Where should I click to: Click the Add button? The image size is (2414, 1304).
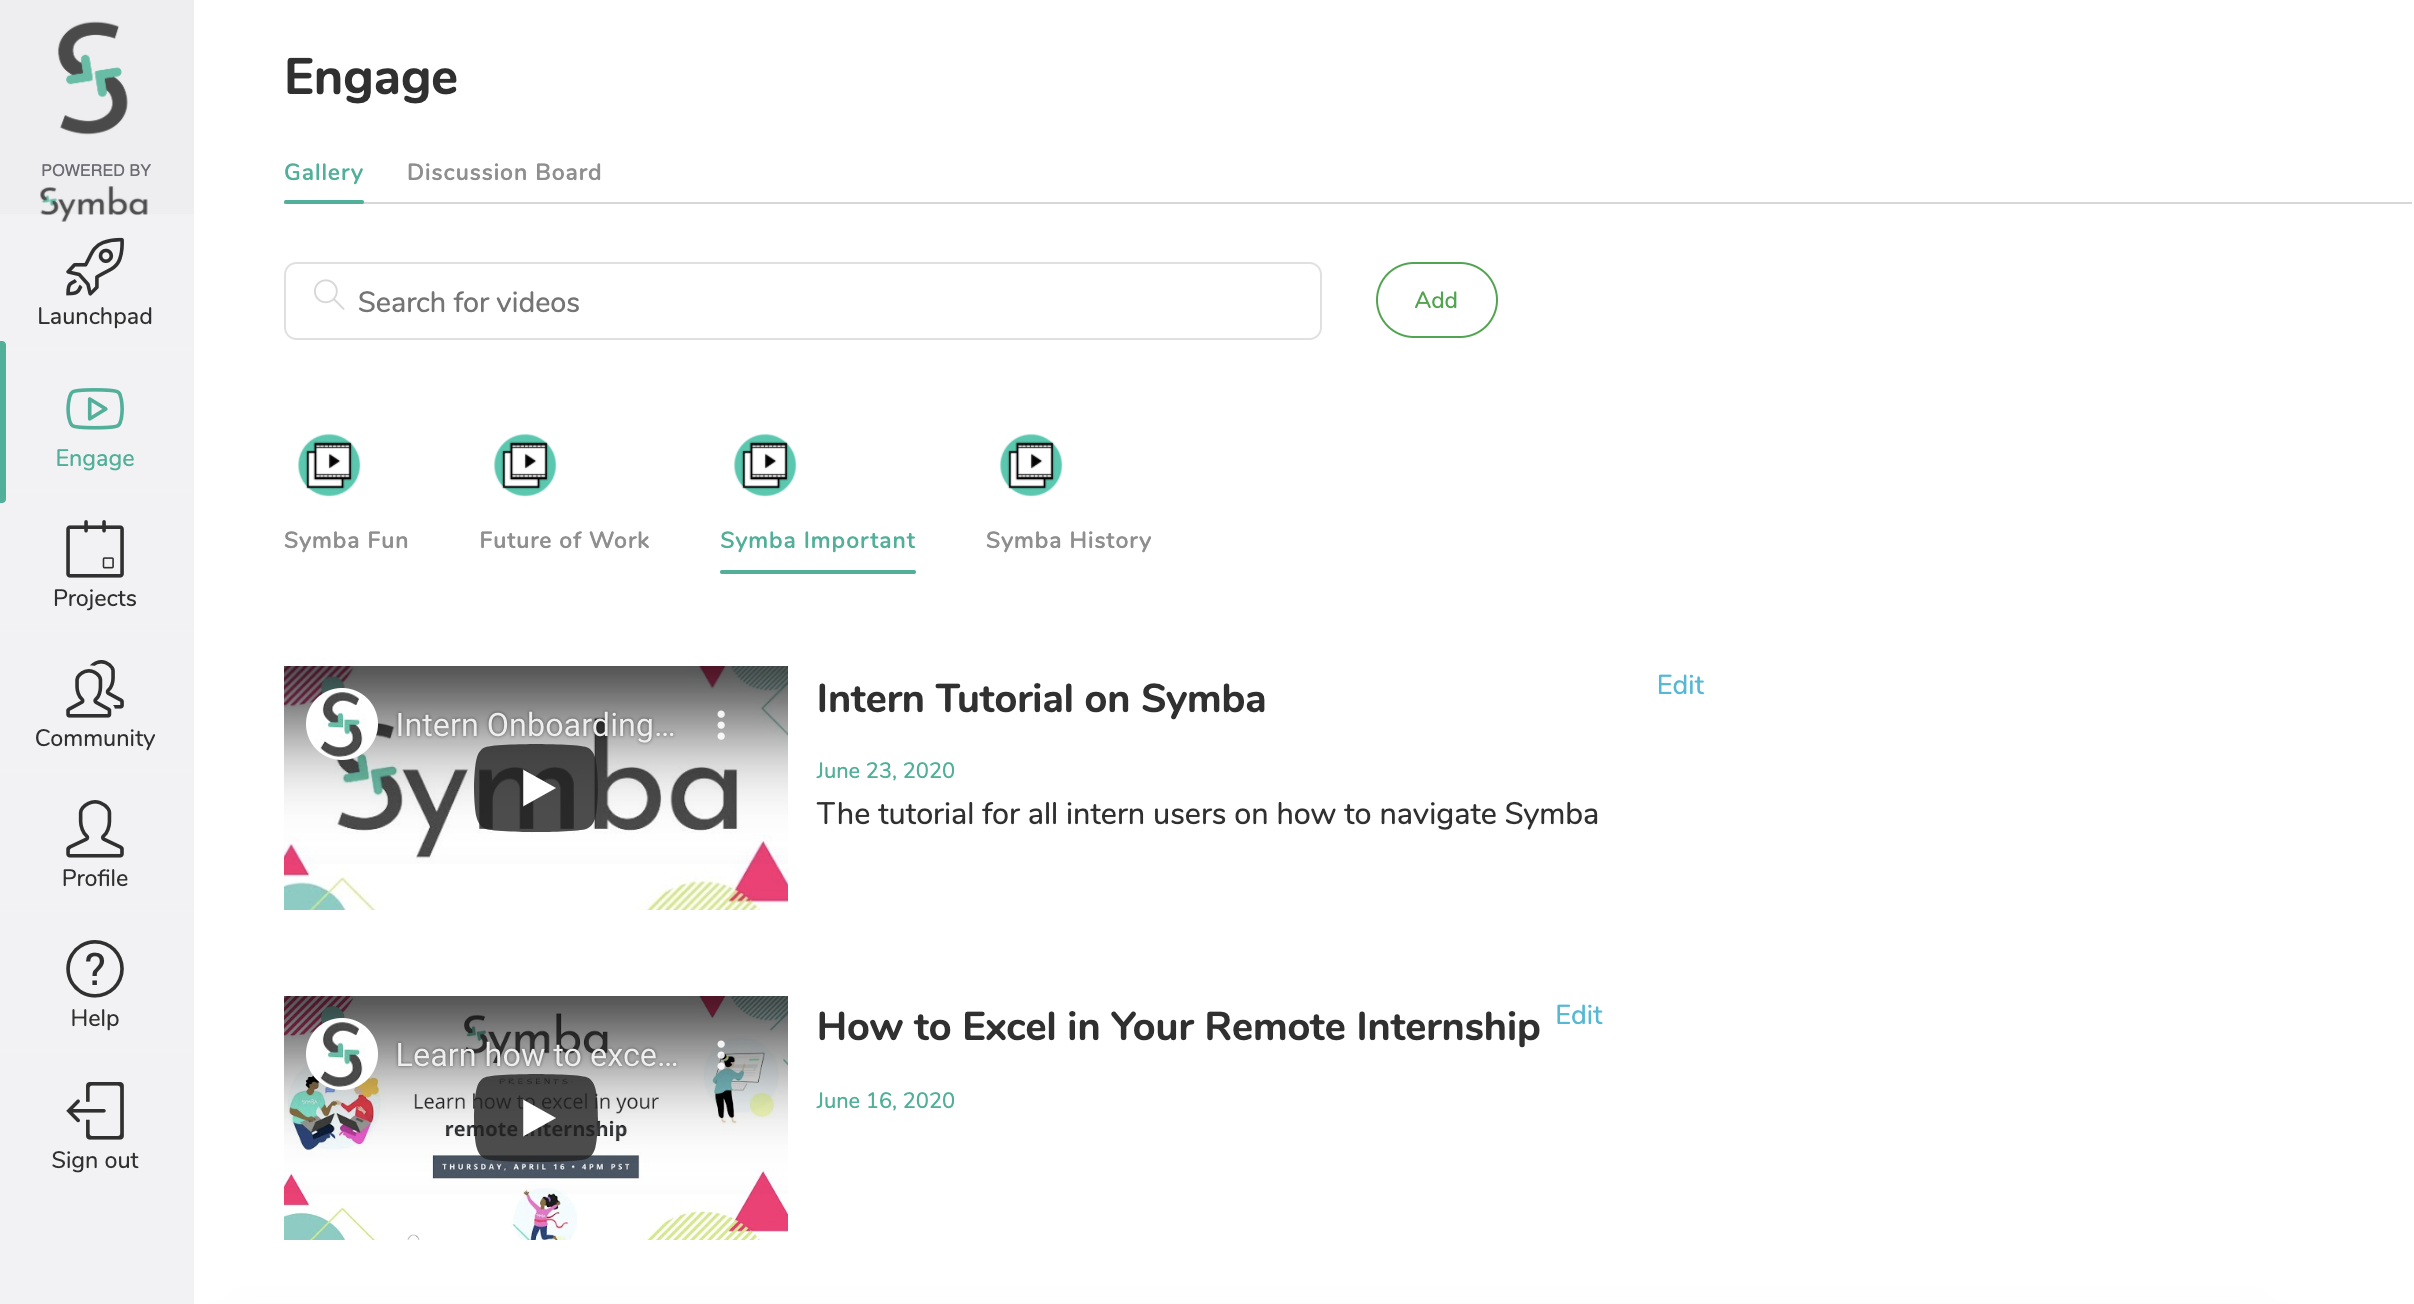(x=1436, y=300)
